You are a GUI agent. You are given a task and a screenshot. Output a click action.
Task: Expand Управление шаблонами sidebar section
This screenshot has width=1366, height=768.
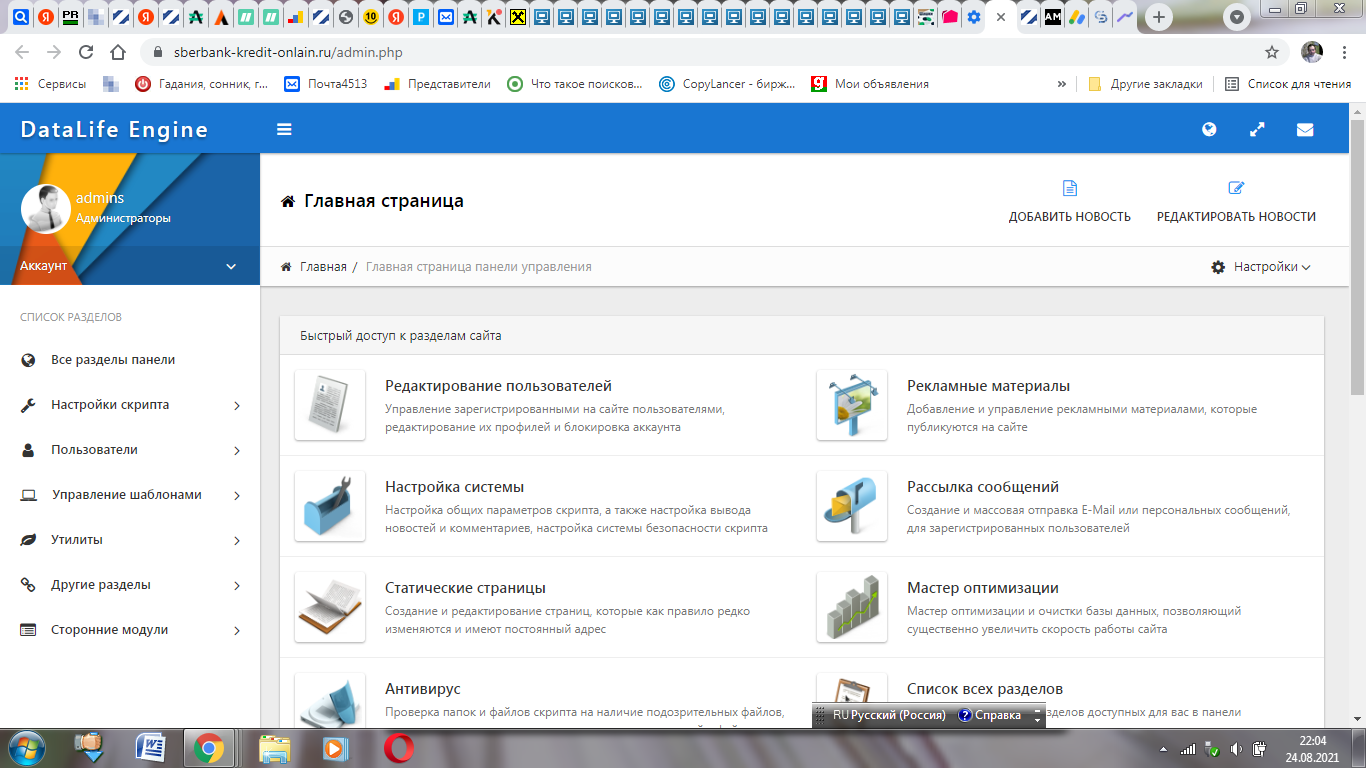130,495
